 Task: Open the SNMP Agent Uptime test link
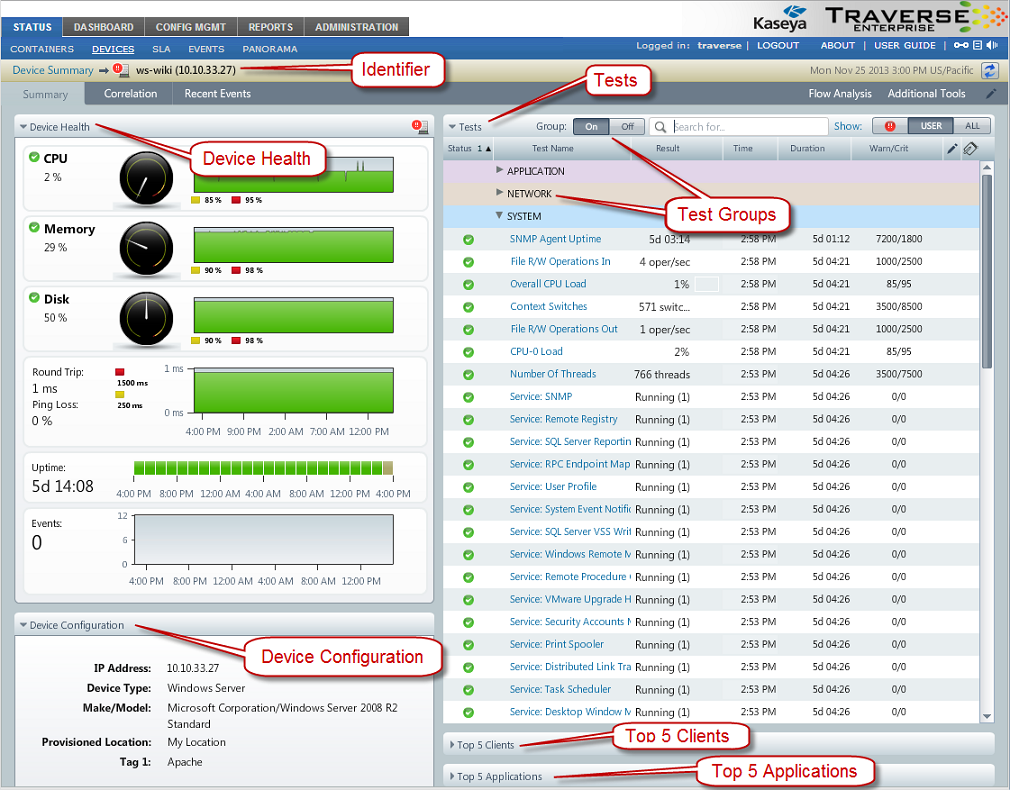click(x=556, y=240)
